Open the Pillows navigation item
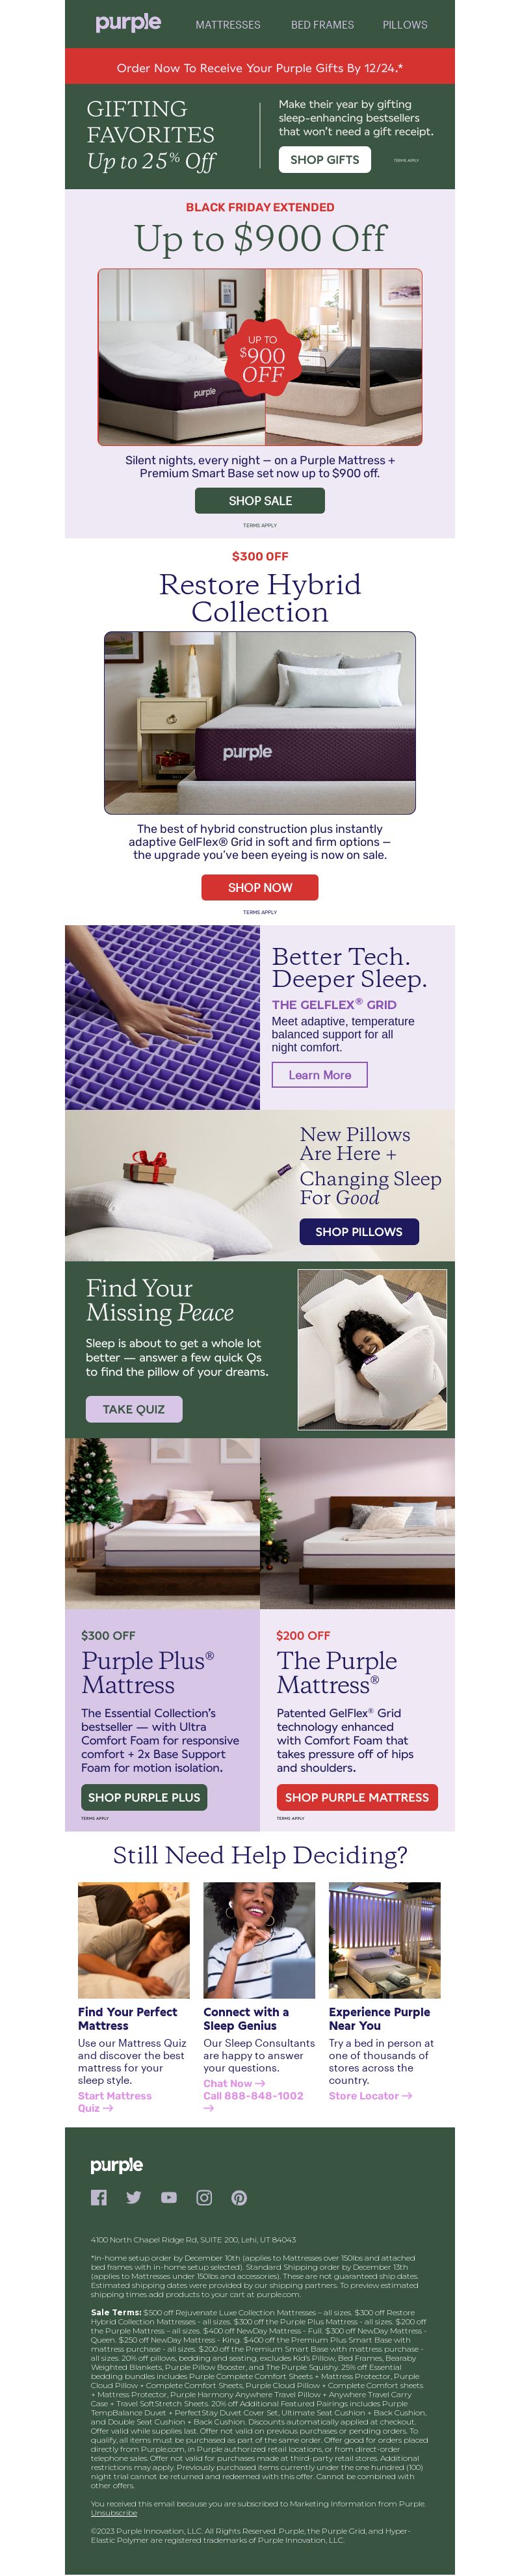 click(405, 25)
